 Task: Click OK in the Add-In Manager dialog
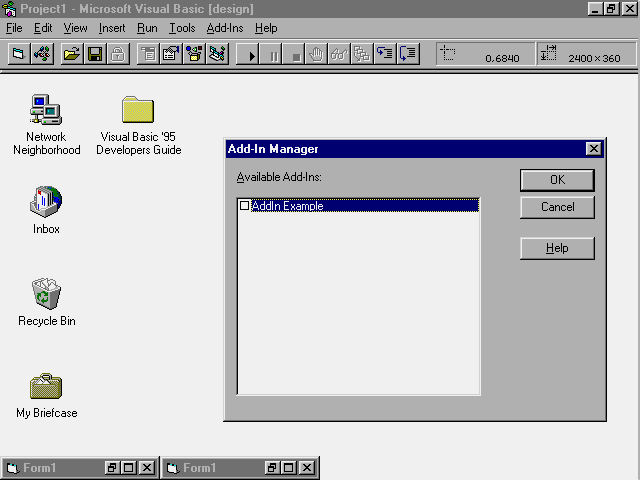pos(557,180)
